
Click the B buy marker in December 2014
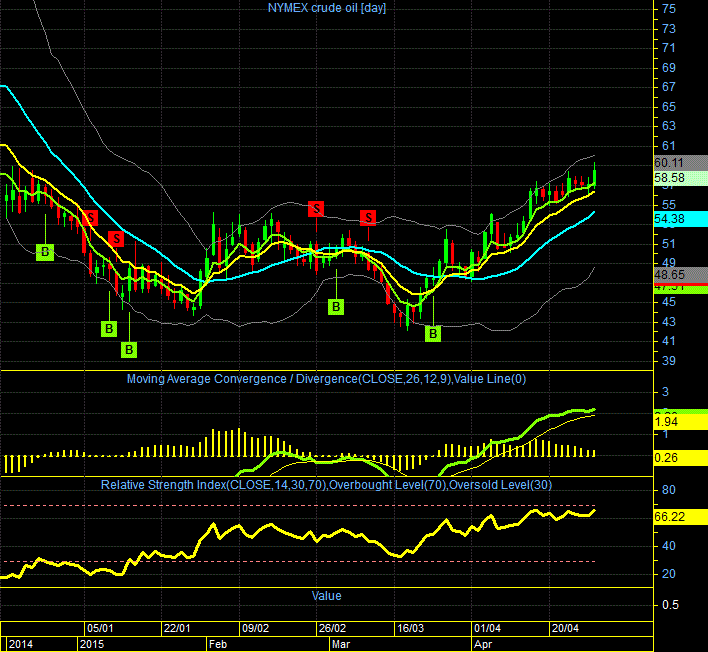[45, 252]
